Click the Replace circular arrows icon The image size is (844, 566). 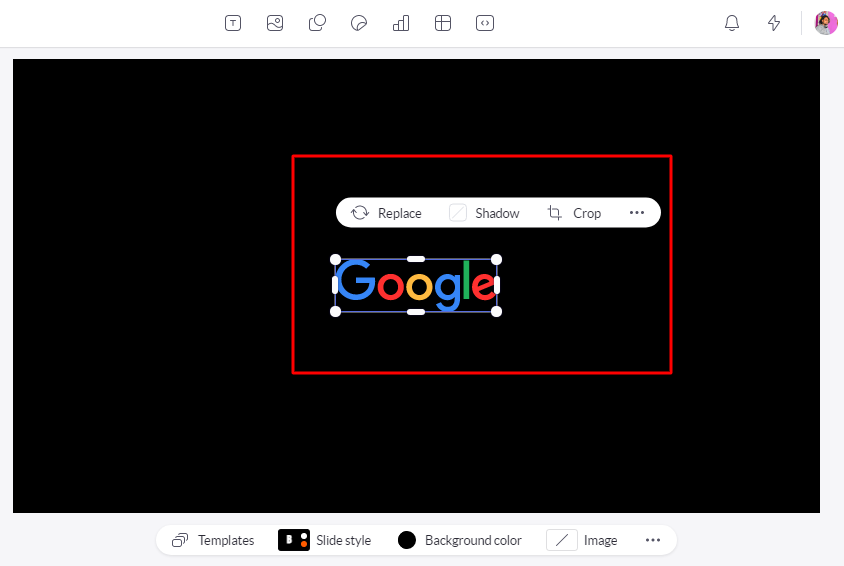click(x=360, y=213)
